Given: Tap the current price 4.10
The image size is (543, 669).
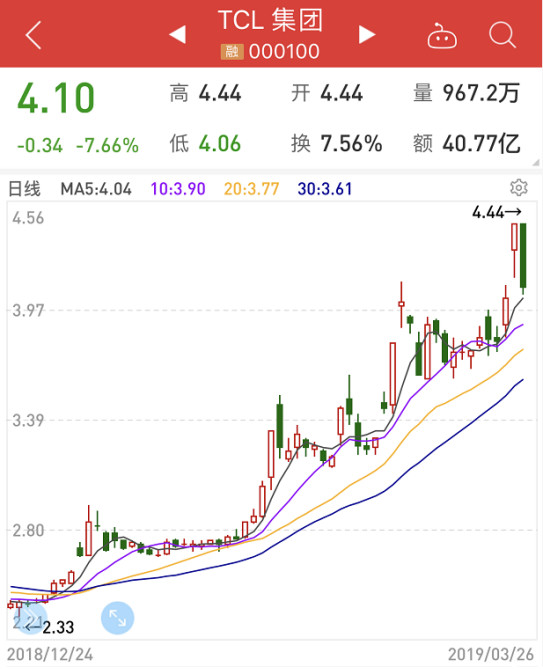Looking at the screenshot, I should point(56,99).
